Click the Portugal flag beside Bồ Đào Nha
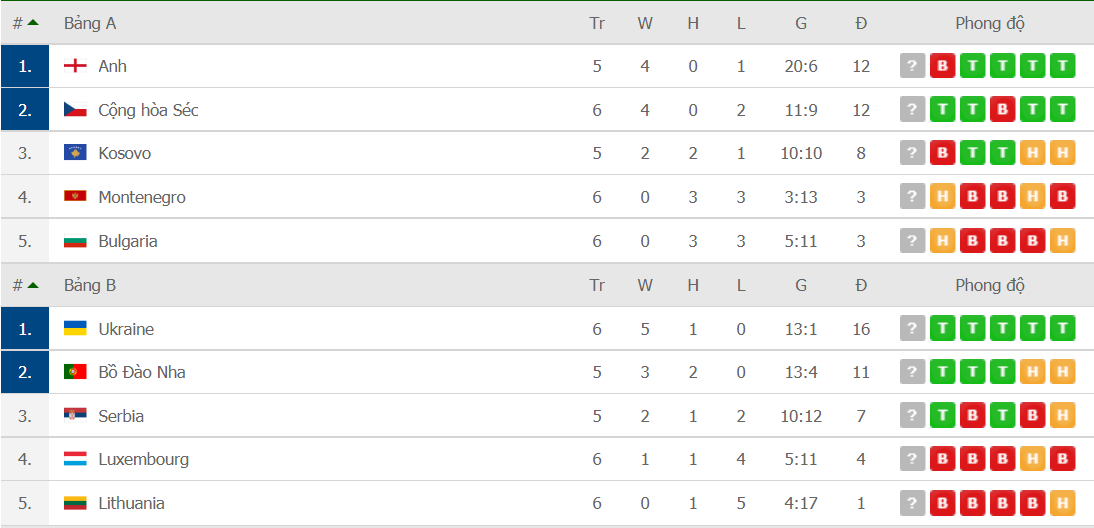This screenshot has width=1094, height=528. (75, 372)
